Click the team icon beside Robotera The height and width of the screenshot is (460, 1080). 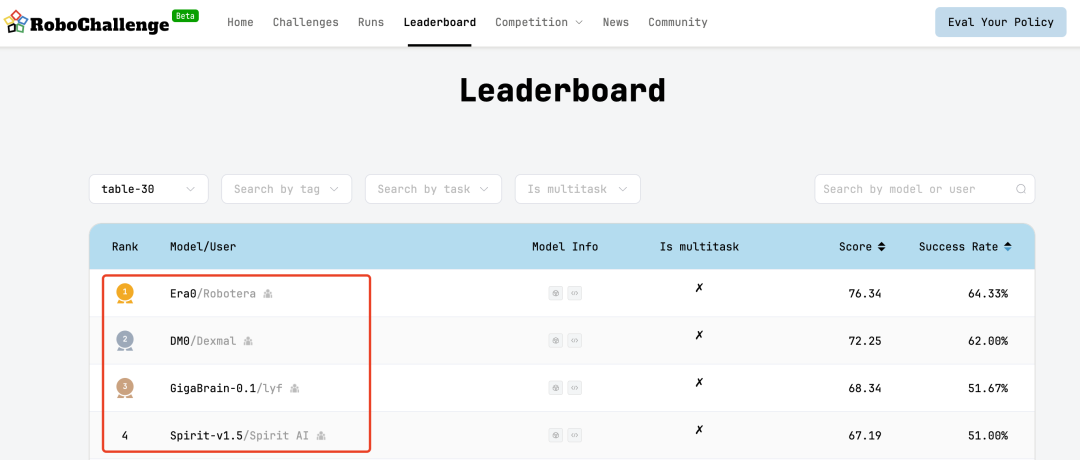267,294
